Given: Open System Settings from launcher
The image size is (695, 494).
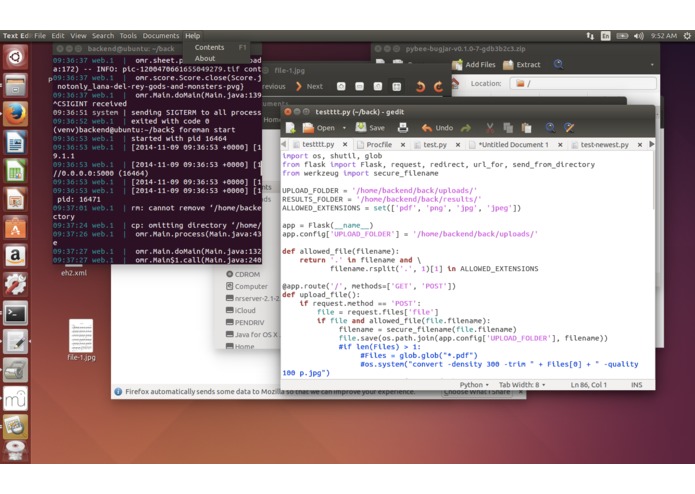Looking at the screenshot, I should 16,284.
